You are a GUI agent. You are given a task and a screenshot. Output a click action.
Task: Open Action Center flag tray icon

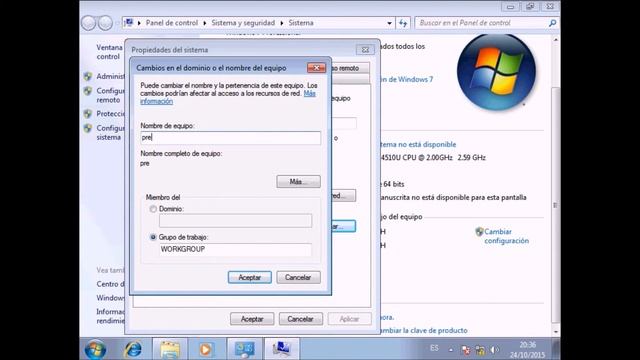466,350
